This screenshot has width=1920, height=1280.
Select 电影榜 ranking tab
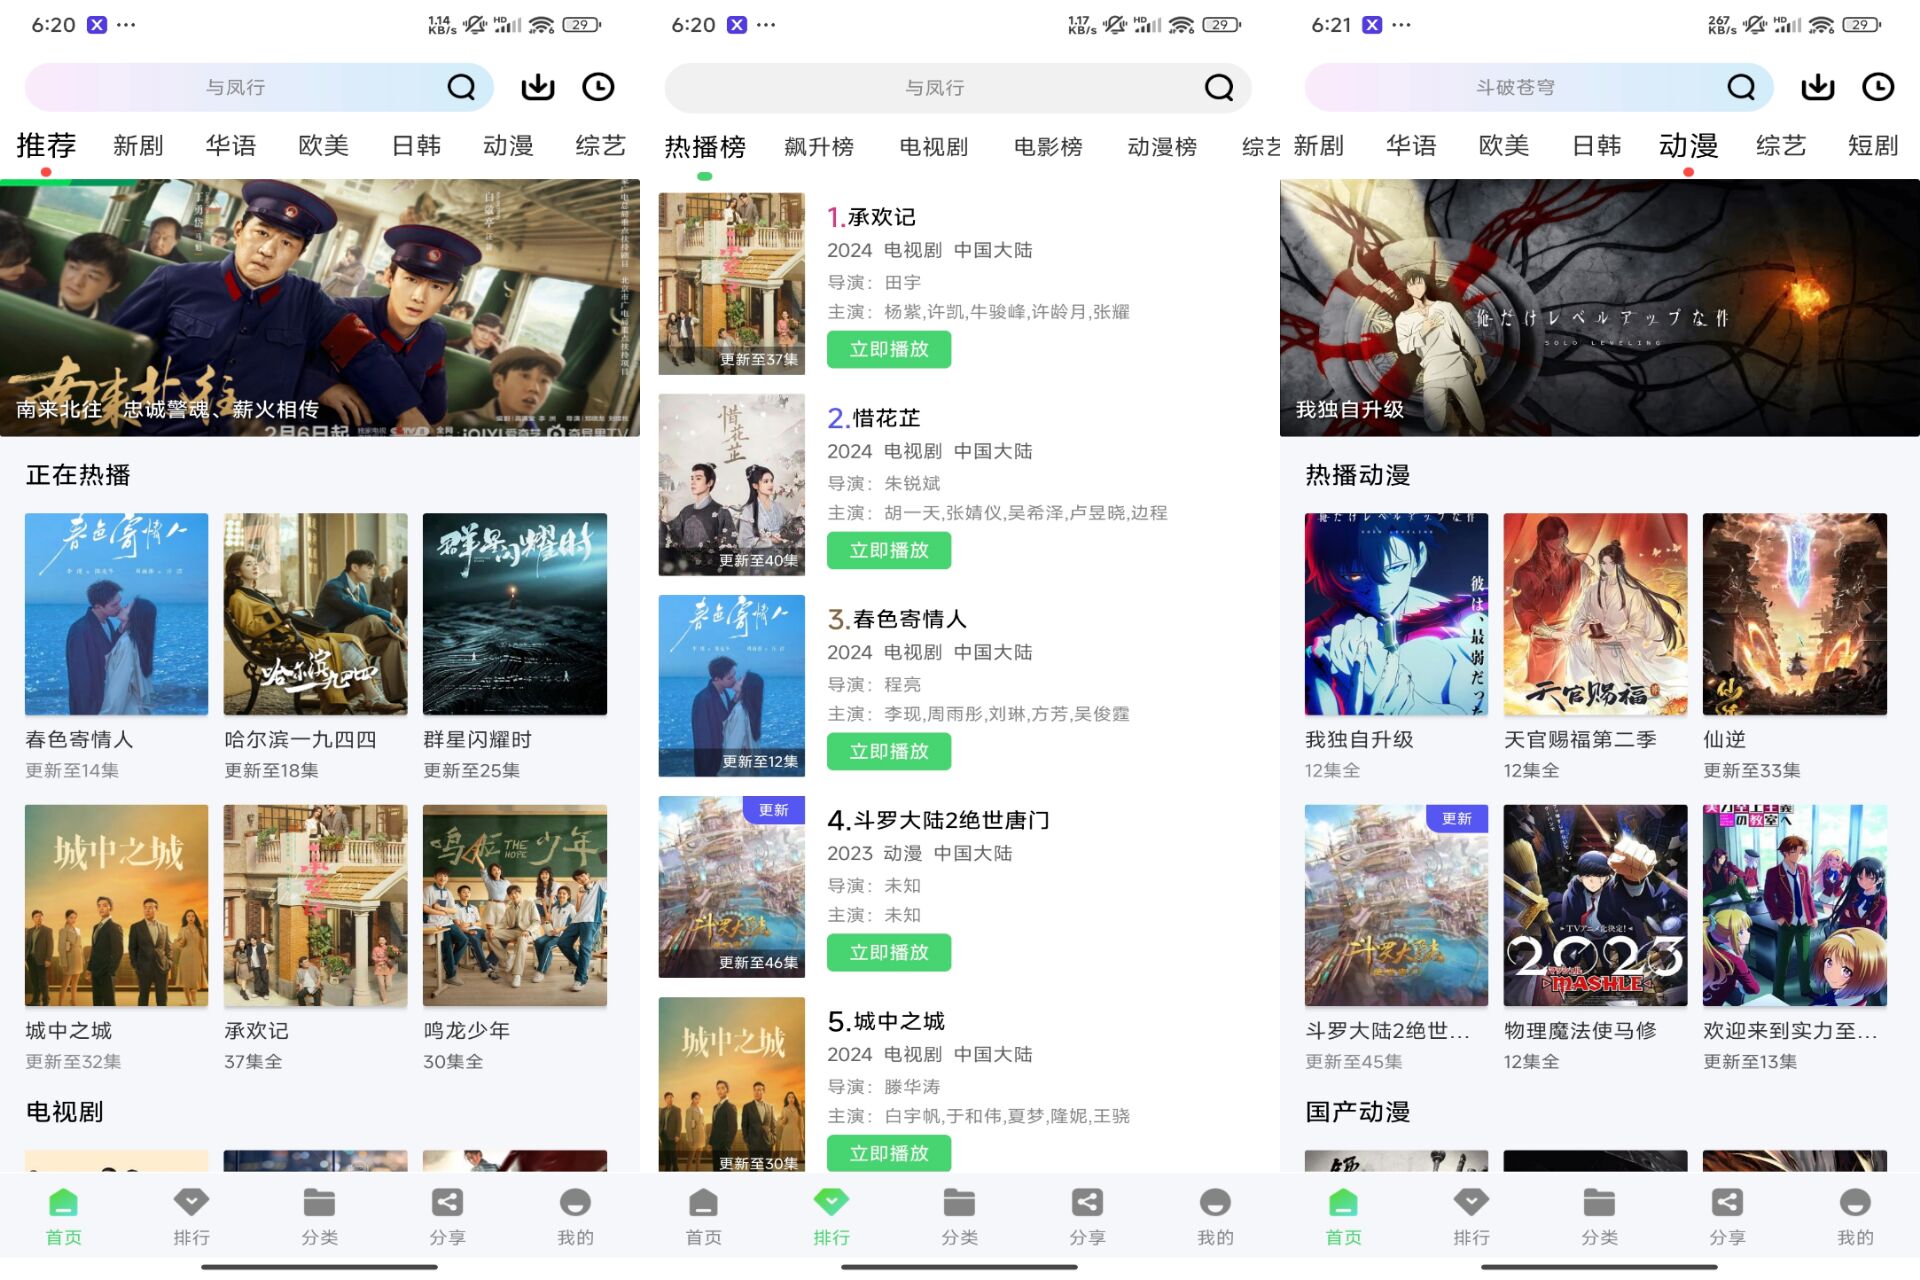(x=1048, y=147)
